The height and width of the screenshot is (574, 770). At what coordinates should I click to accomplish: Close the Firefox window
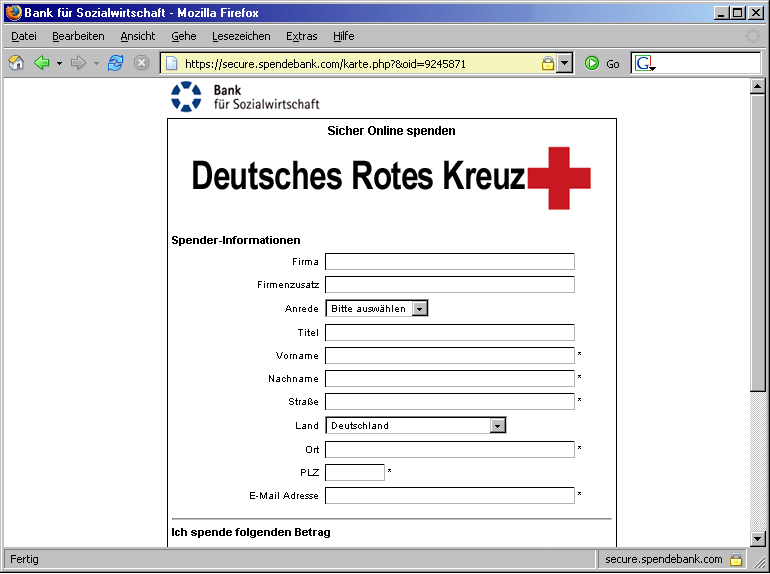(756, 13)
